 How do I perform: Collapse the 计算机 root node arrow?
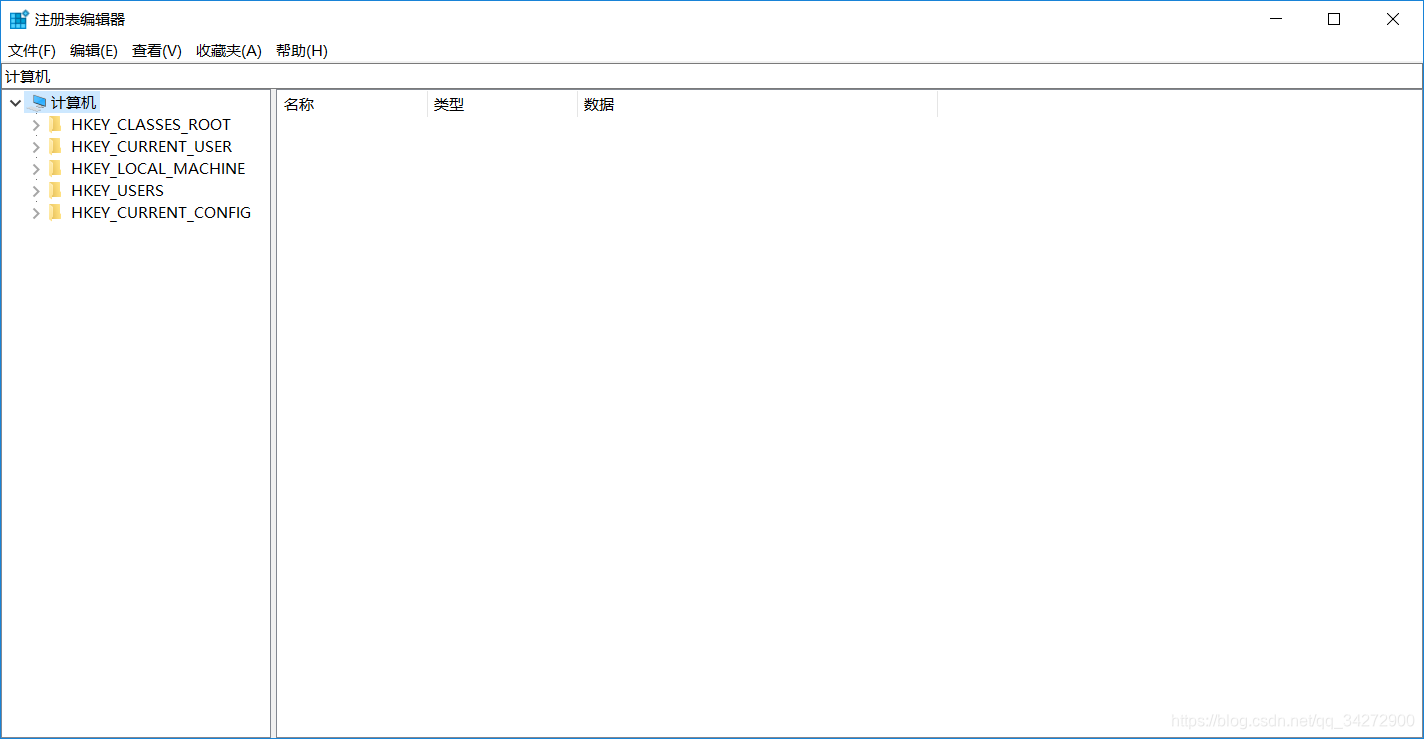[16, 103]
